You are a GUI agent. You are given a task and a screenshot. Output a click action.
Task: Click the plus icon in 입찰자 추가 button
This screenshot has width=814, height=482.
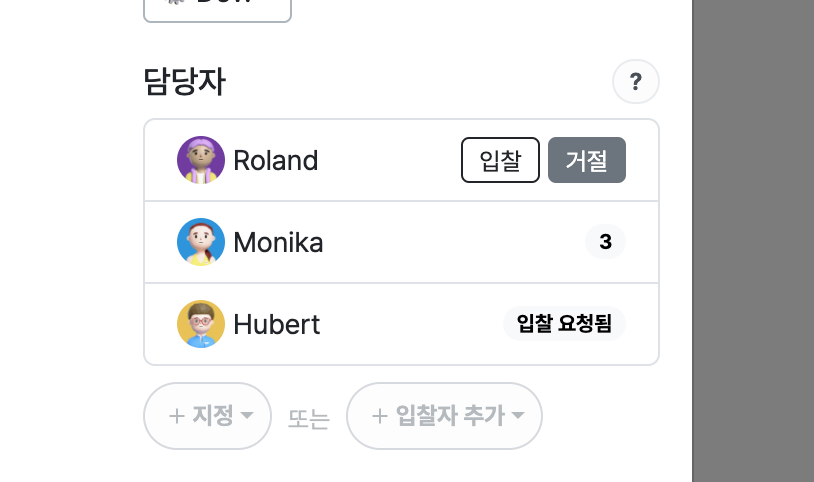380,416
